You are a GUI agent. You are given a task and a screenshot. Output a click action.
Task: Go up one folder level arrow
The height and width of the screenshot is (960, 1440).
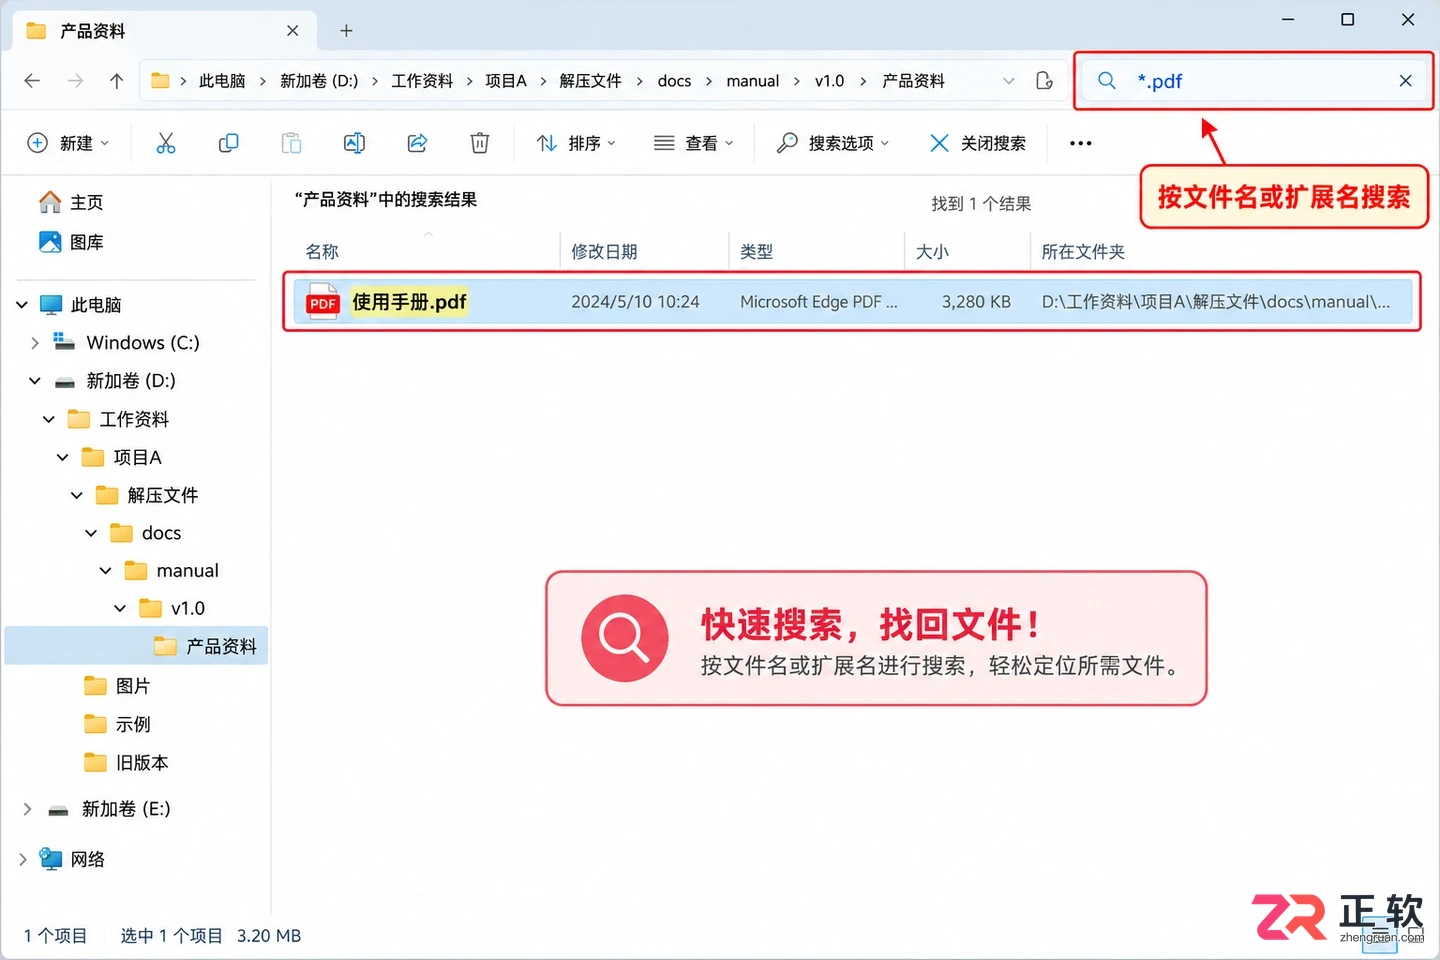(x=116, y=81)
